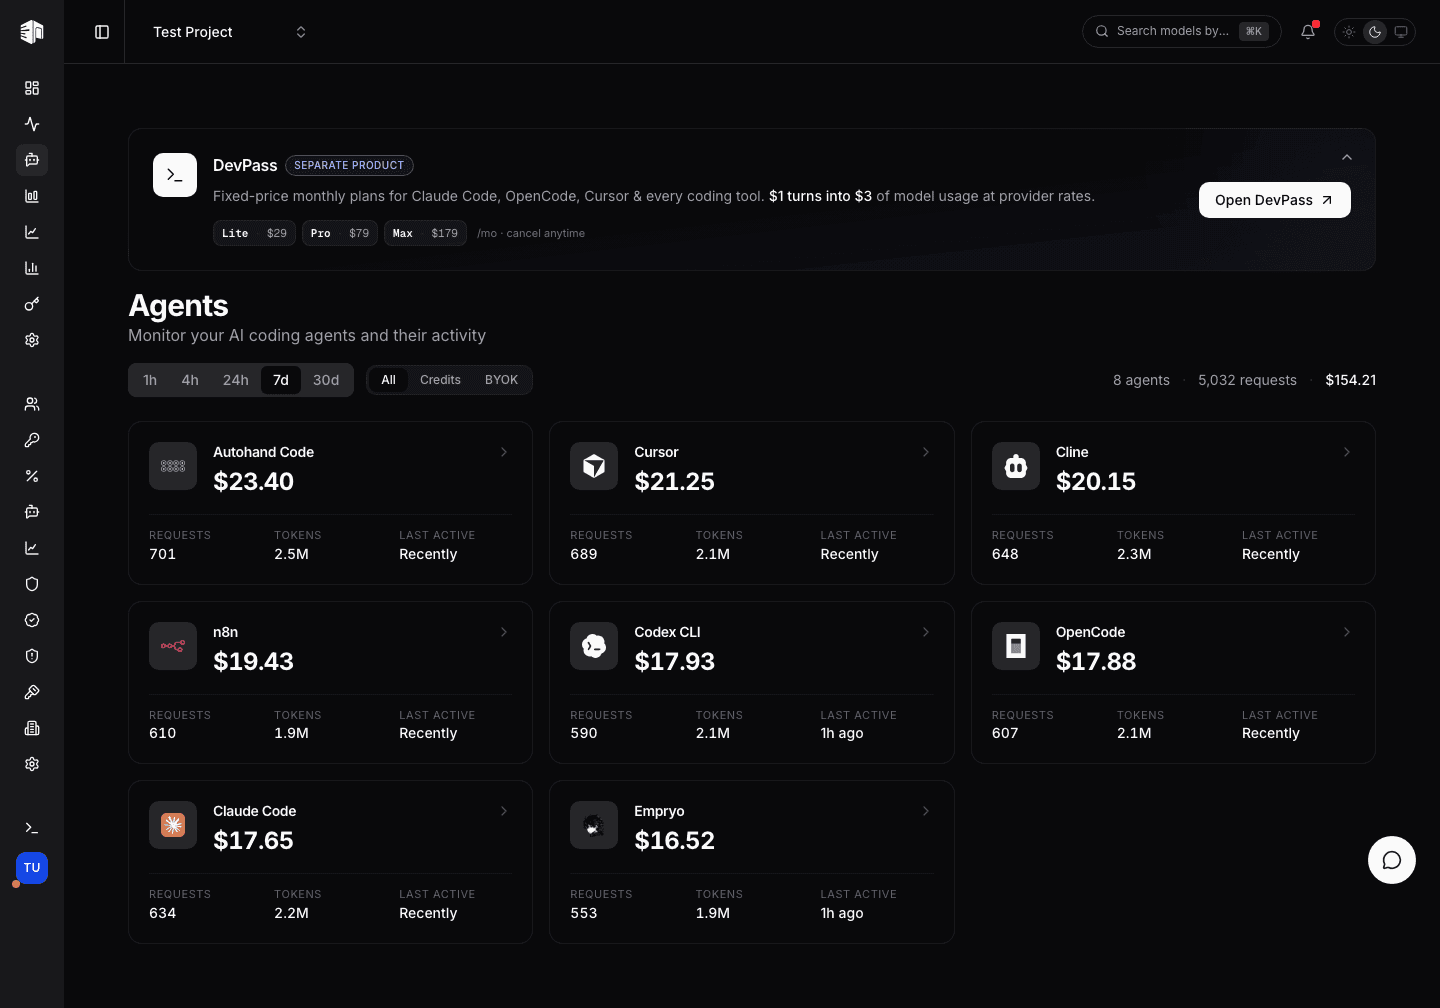Open the chat support bubble
1440x1008 pixels.
[1392, 860]
